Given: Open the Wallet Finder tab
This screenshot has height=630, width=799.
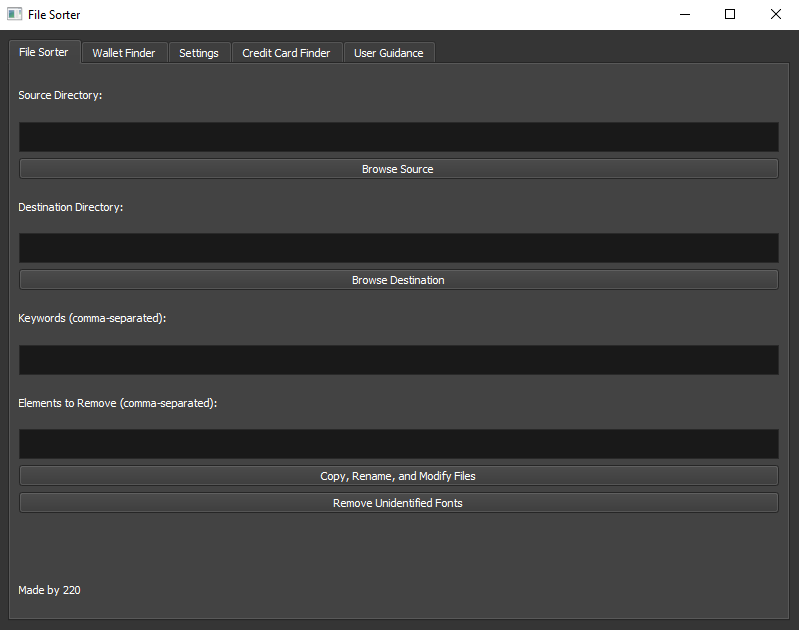Looking at the screenshot, I should pyautogui.click(x=124, y=53).
